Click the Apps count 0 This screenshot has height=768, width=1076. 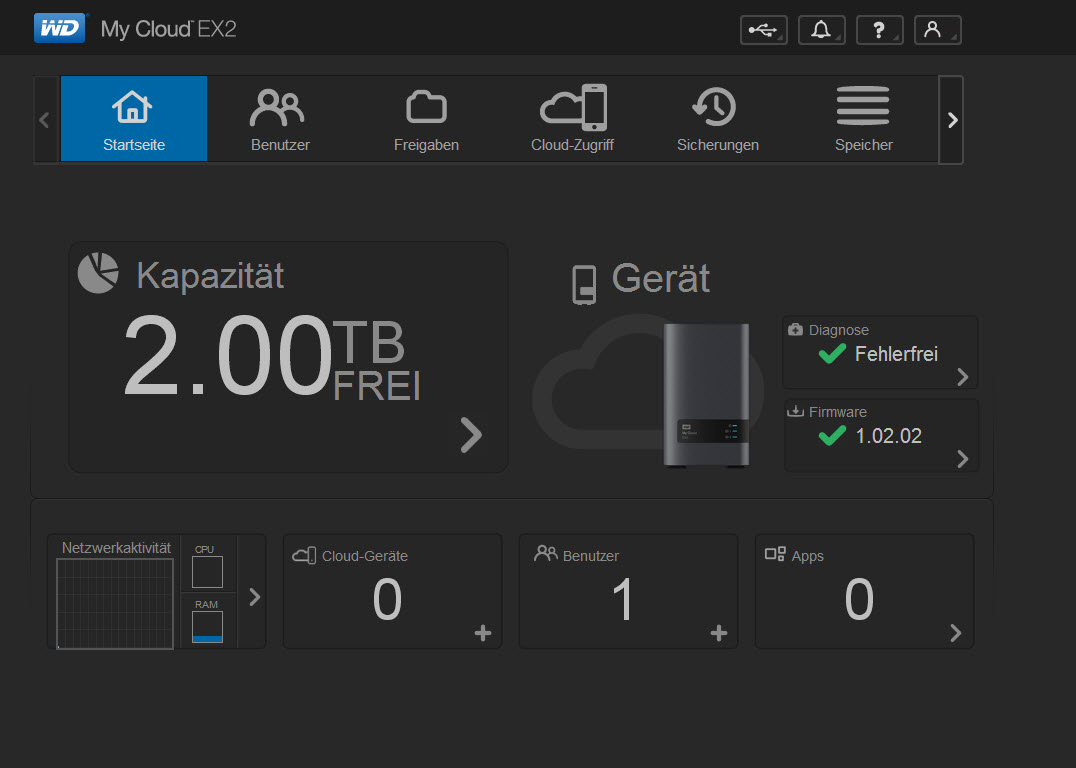[859, 599]
